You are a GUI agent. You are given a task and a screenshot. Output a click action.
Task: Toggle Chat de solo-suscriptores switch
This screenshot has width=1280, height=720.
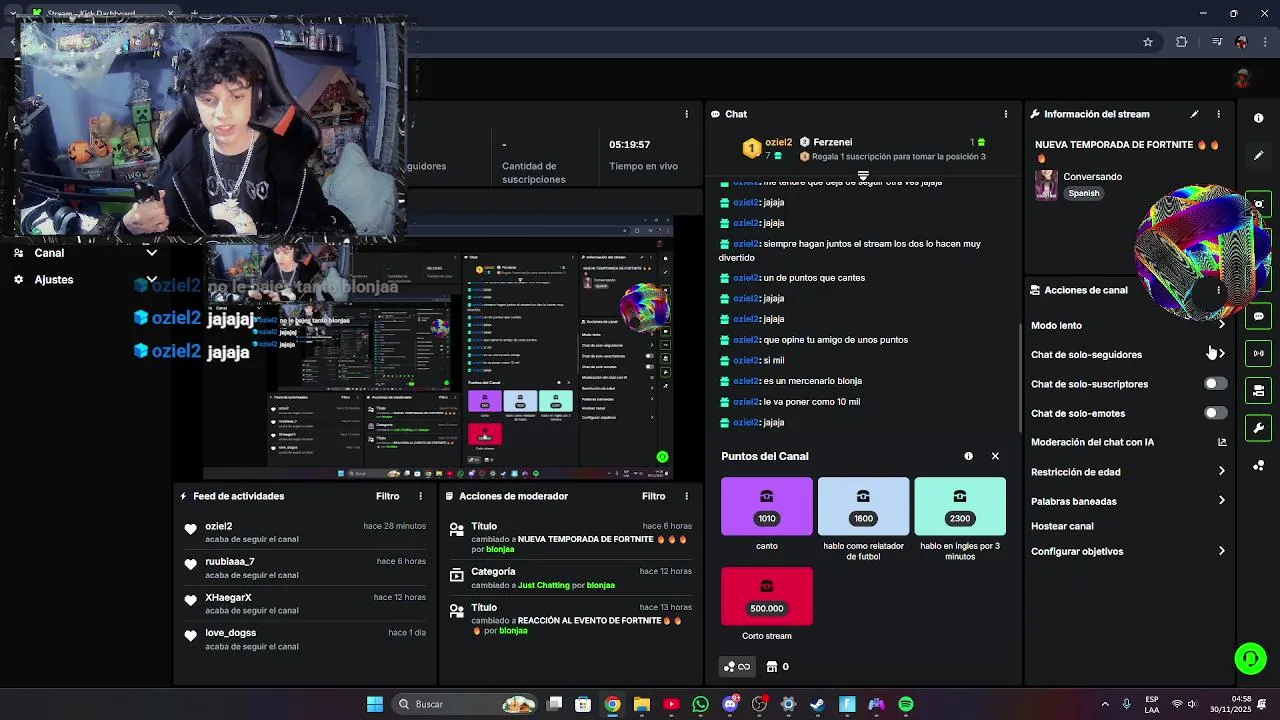1215,384
